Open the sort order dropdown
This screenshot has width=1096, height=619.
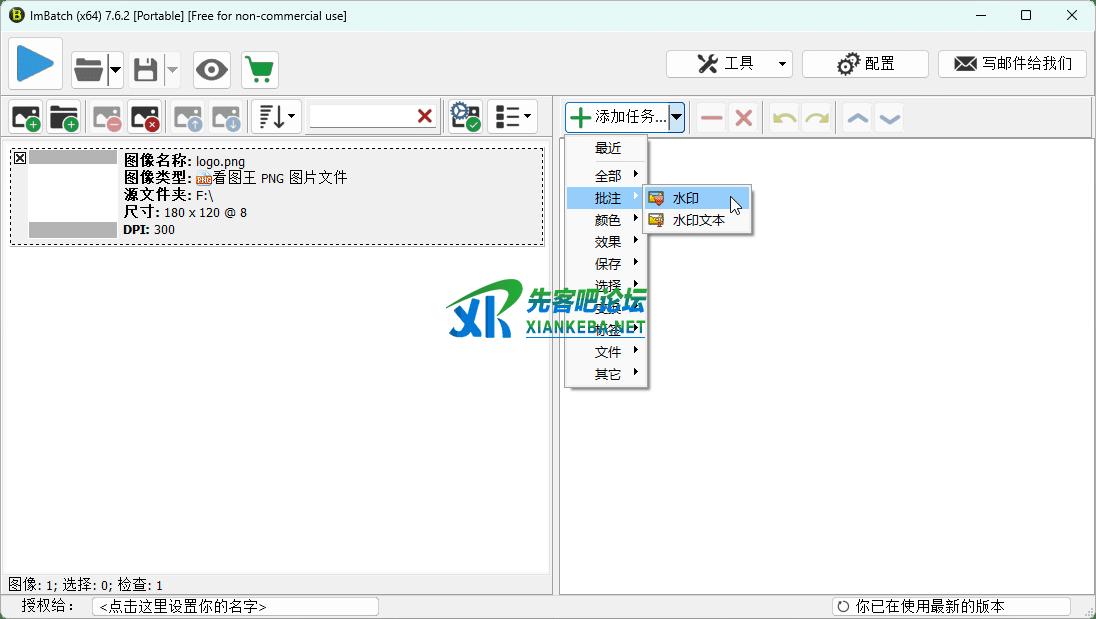click(x=276, y=117)
